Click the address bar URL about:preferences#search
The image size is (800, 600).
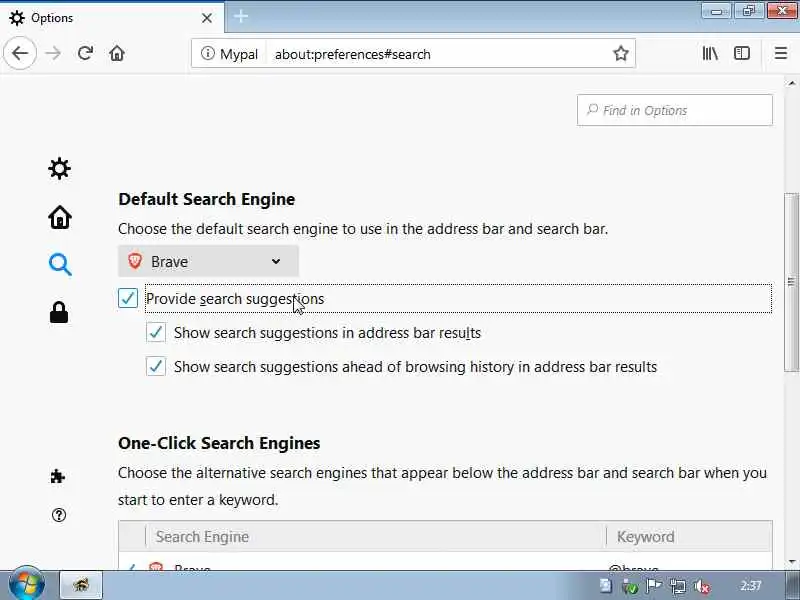pos(353,54)
